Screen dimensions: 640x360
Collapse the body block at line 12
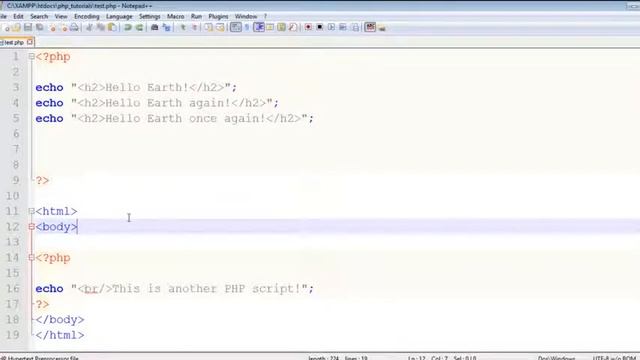point(31,227)
